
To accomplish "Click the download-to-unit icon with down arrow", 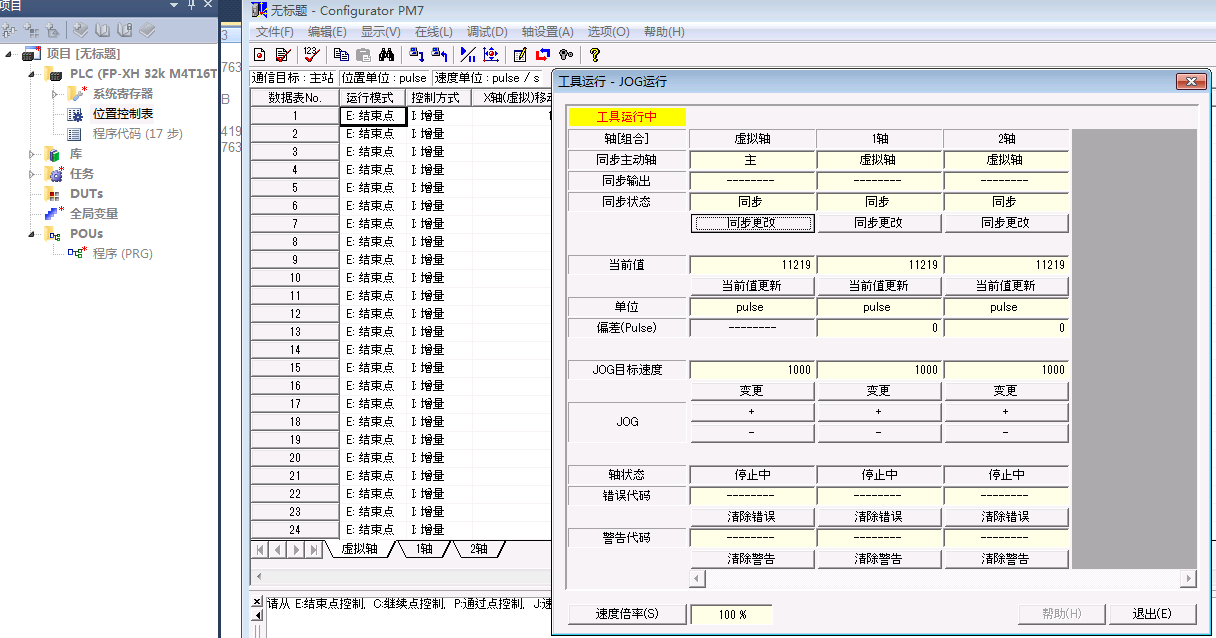I will click(416, 55).
